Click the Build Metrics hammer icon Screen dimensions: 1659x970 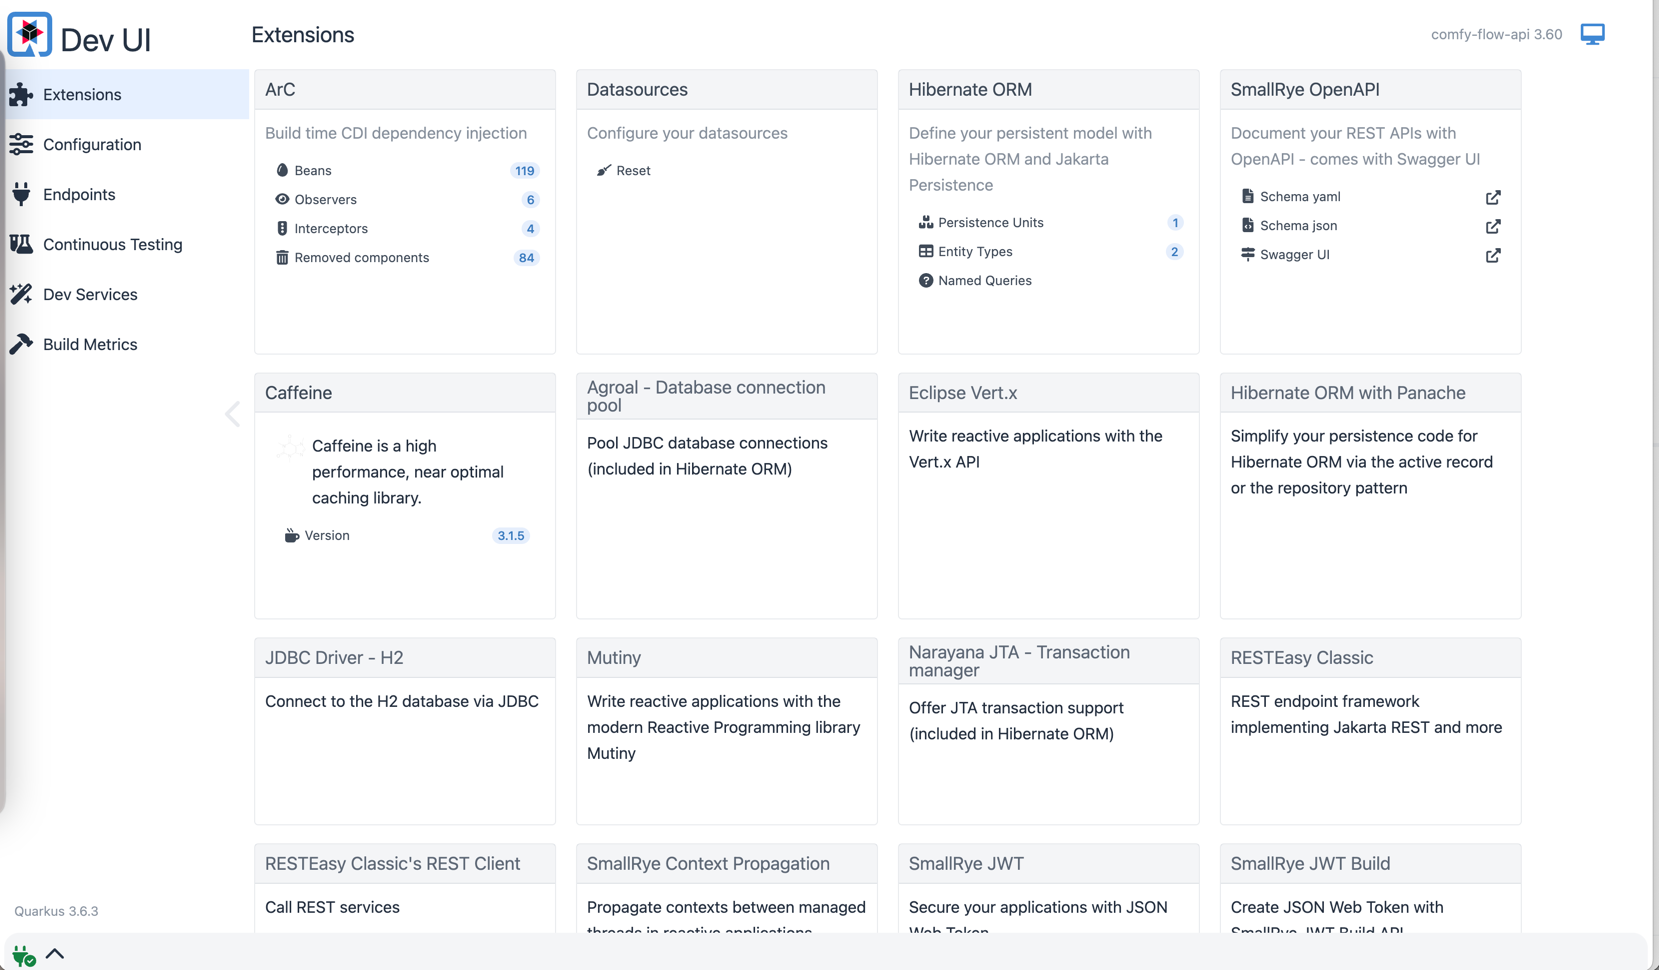pyautogui.click(x=21, y=344)
